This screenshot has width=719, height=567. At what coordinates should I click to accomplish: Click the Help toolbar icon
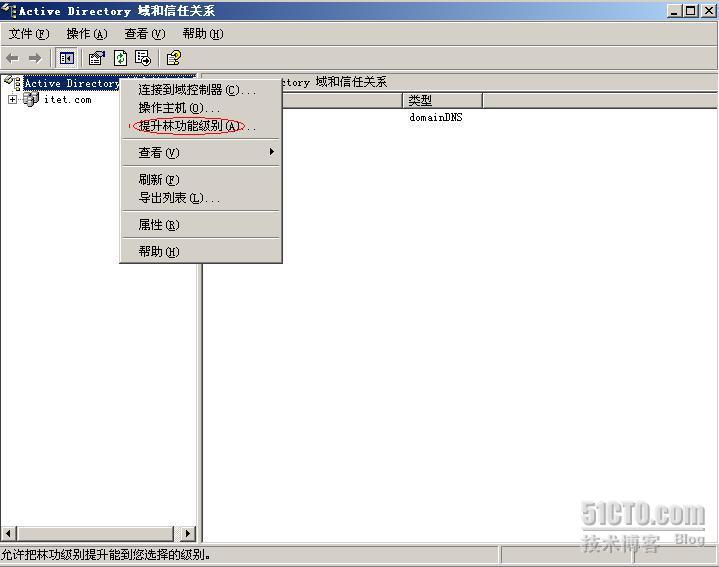click(x=174, y=58)
